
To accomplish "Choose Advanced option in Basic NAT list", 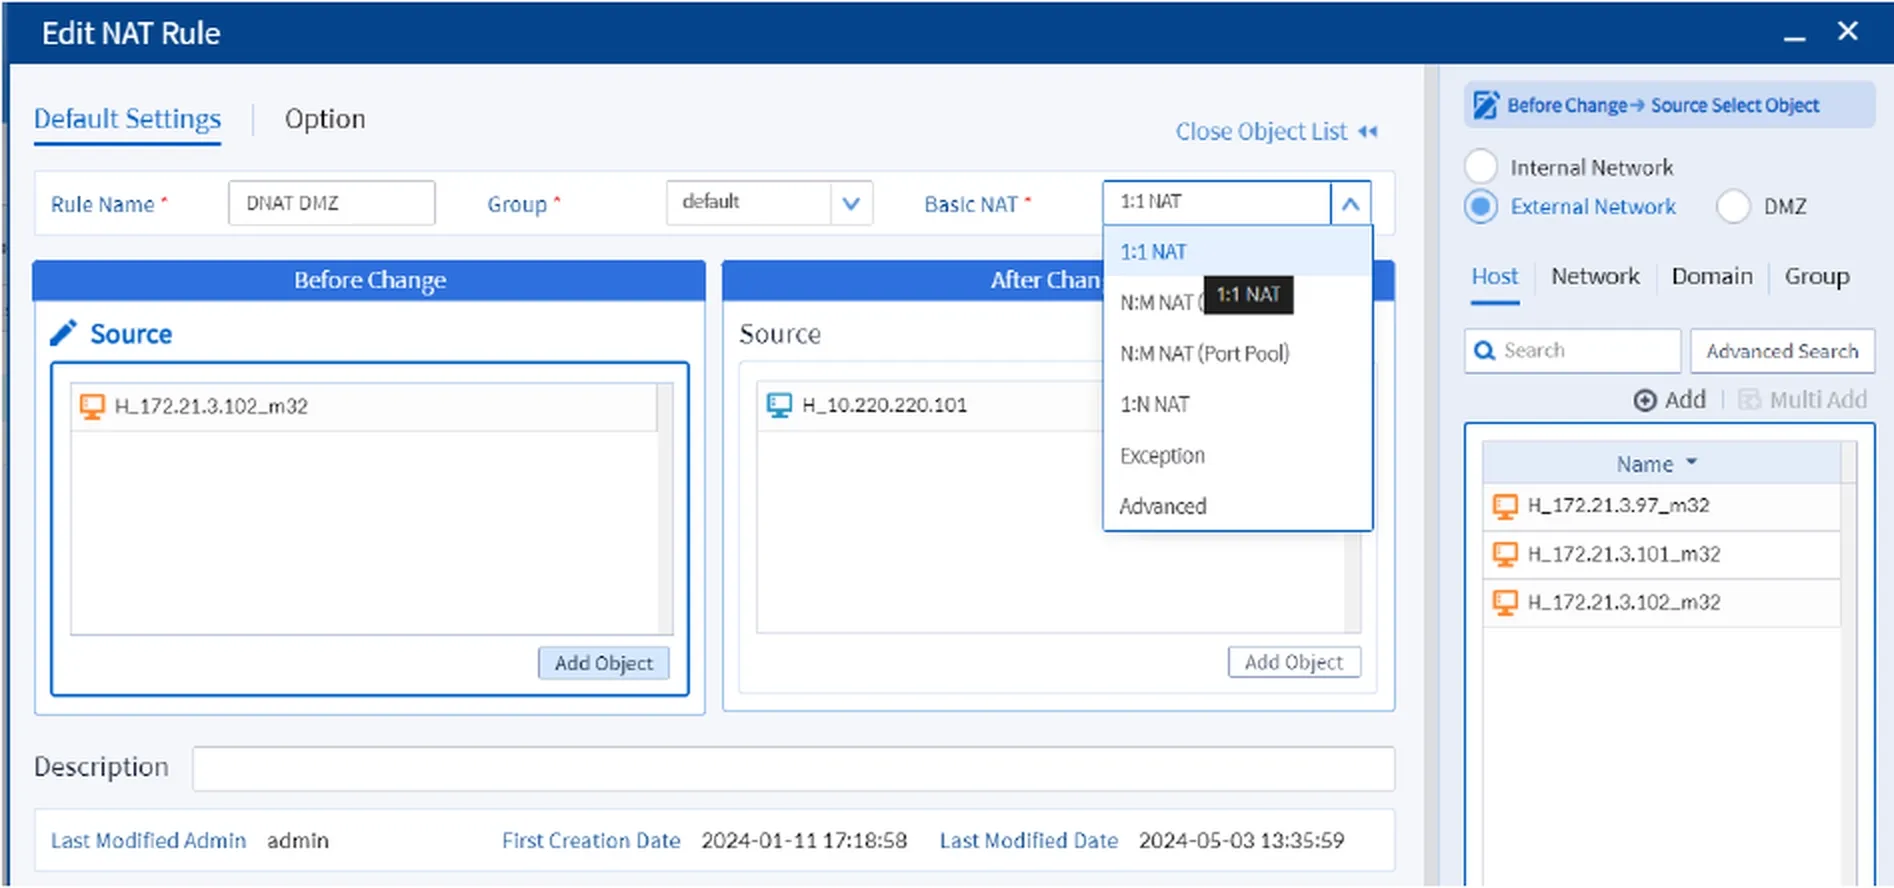I will pos(1237,506).
